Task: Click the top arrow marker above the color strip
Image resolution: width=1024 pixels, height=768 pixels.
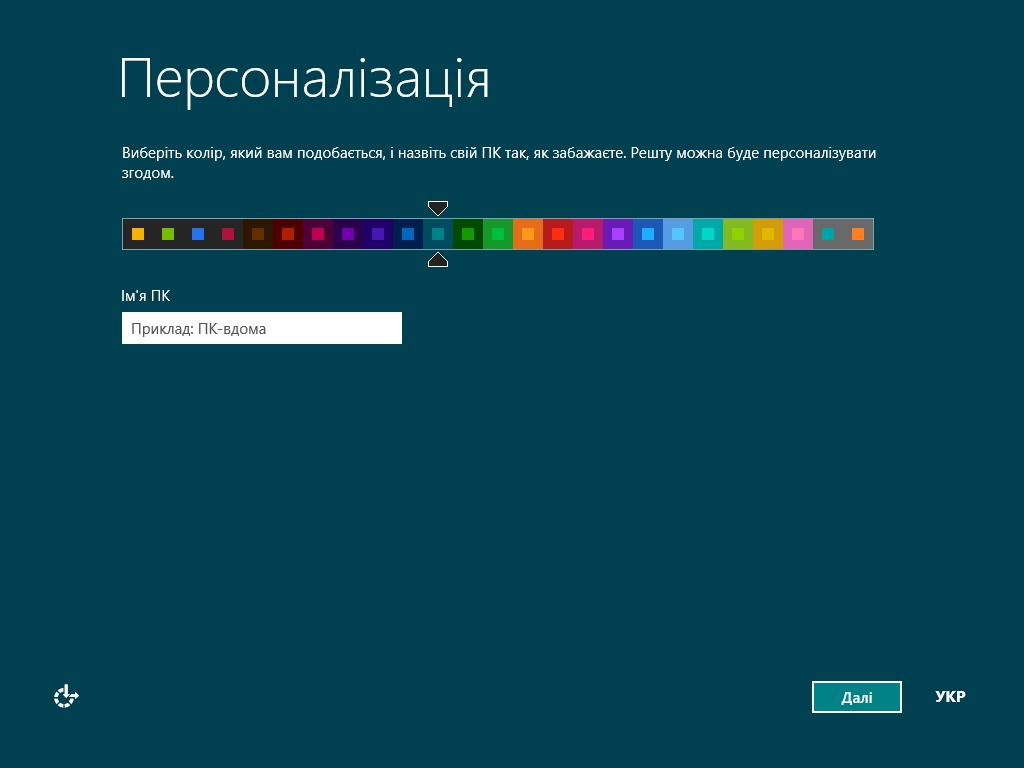Action: coord(438,208)
